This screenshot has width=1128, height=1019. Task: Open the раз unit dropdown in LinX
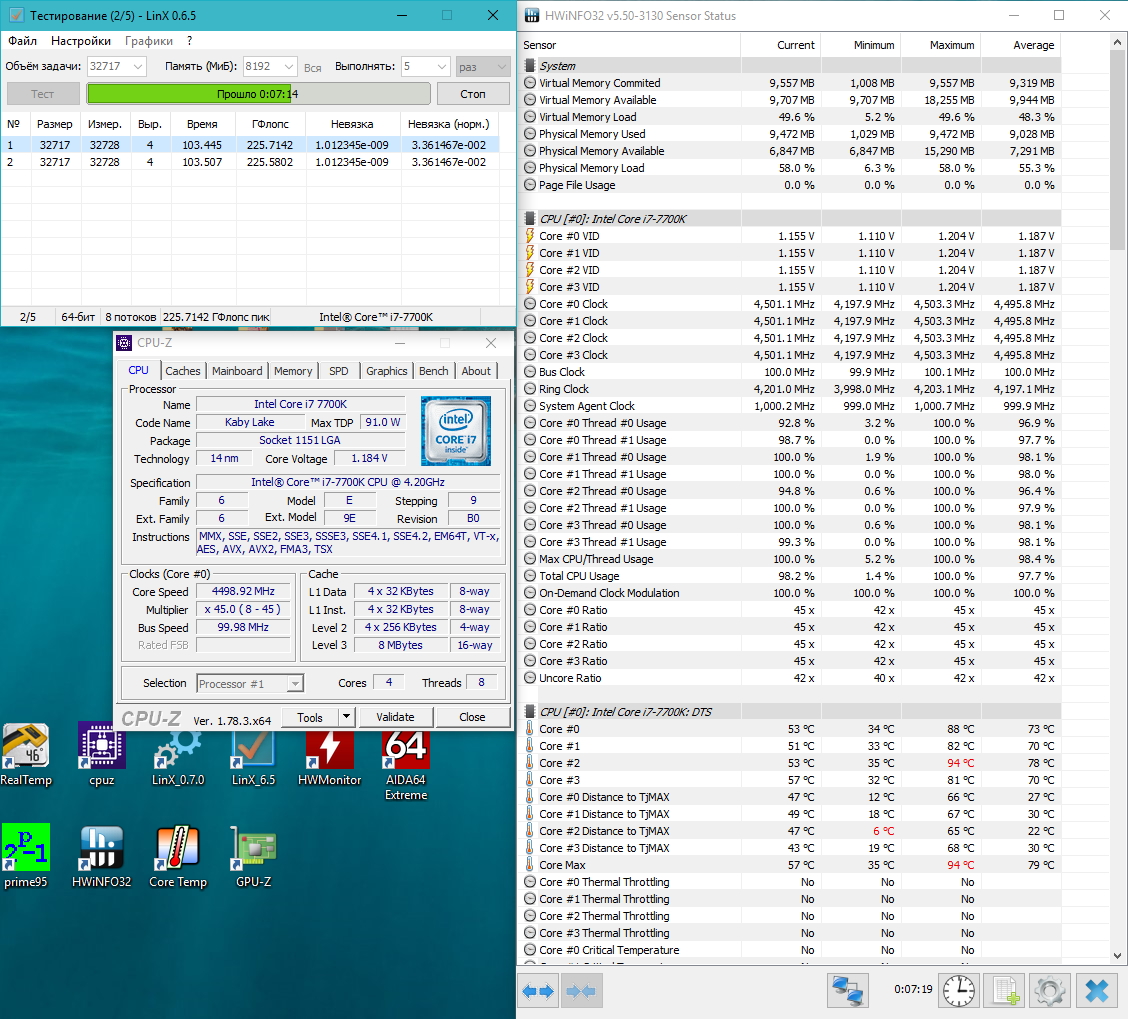click(x=483, y=66)
